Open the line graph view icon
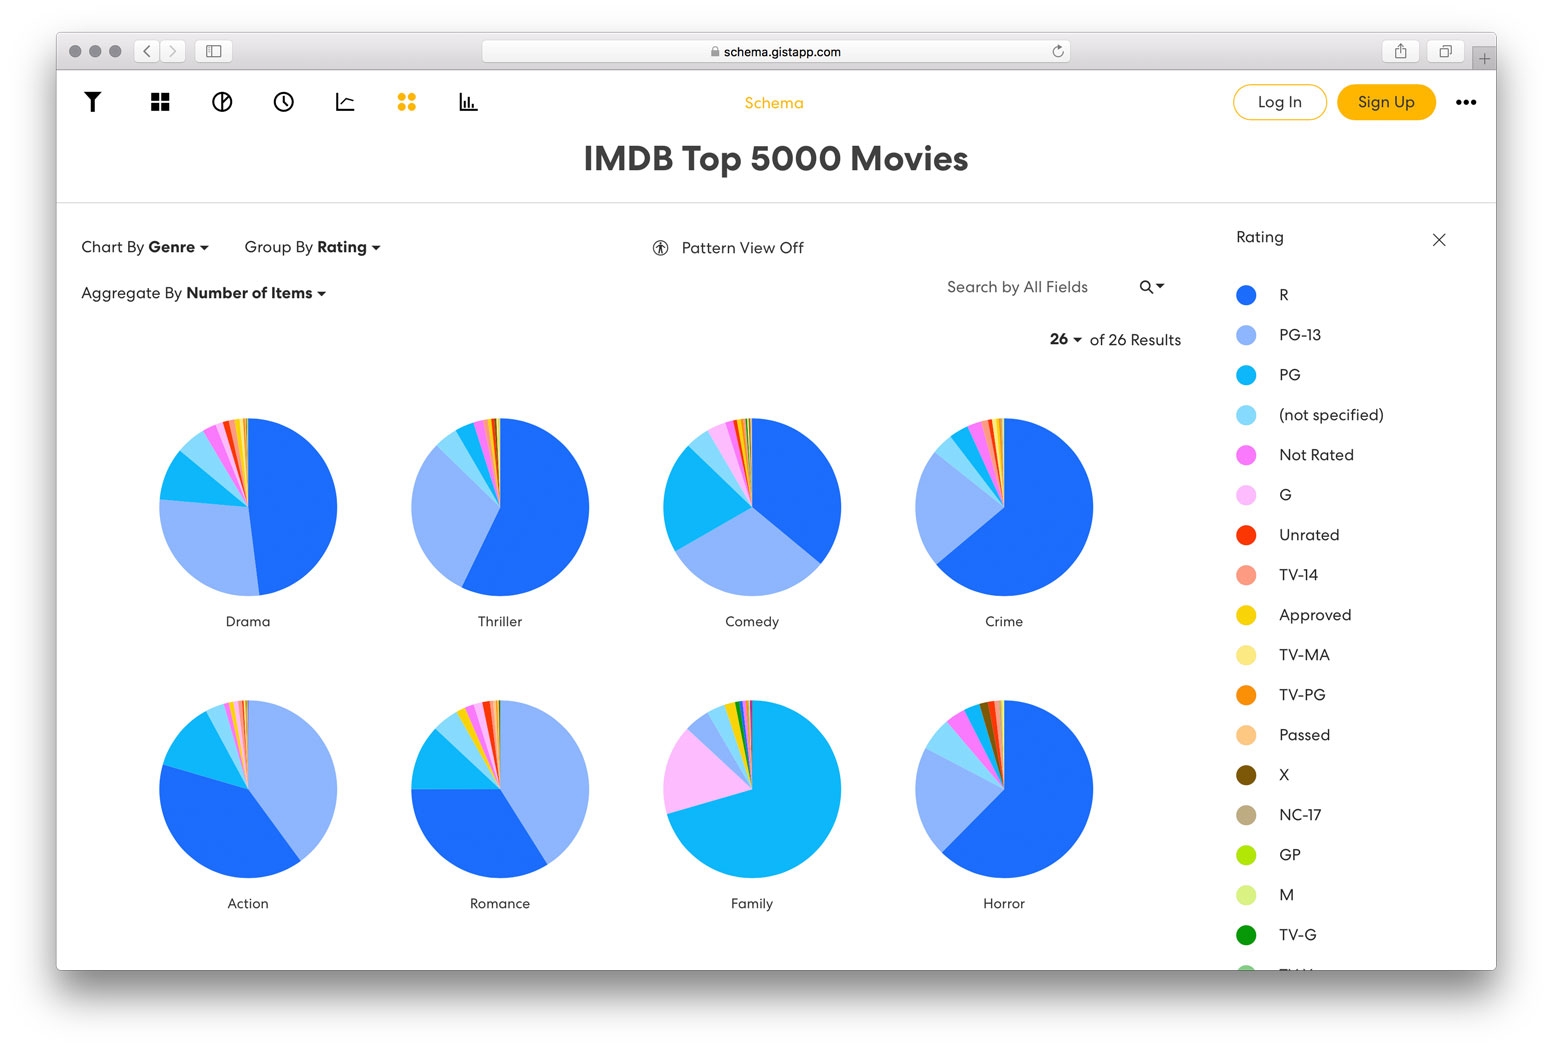 click(x=345, y=102)
